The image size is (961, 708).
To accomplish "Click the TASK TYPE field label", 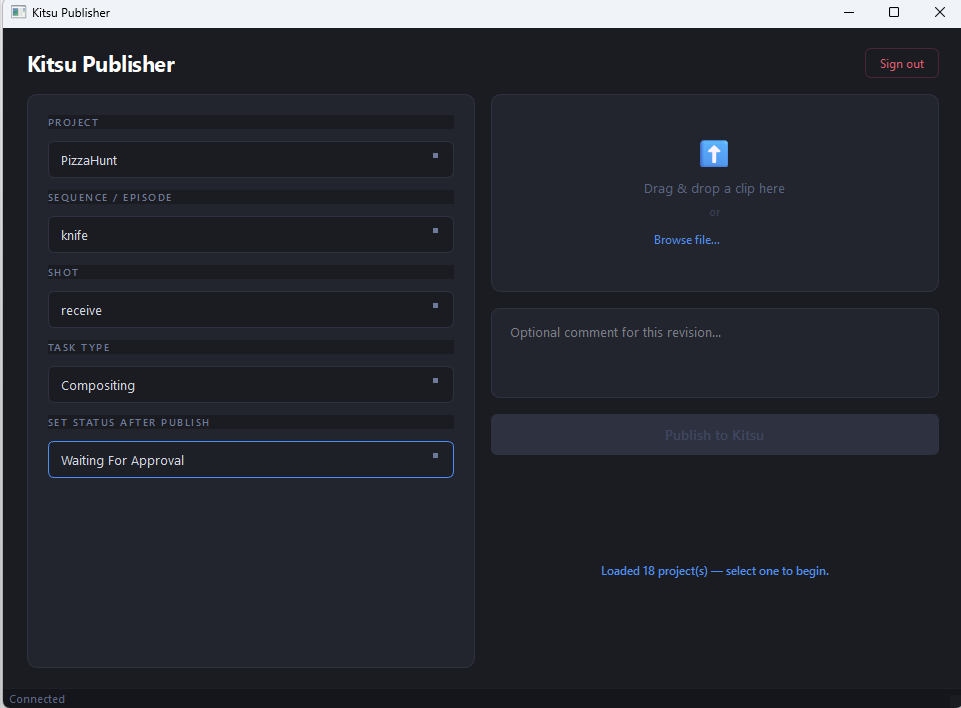I will point(78,348).
